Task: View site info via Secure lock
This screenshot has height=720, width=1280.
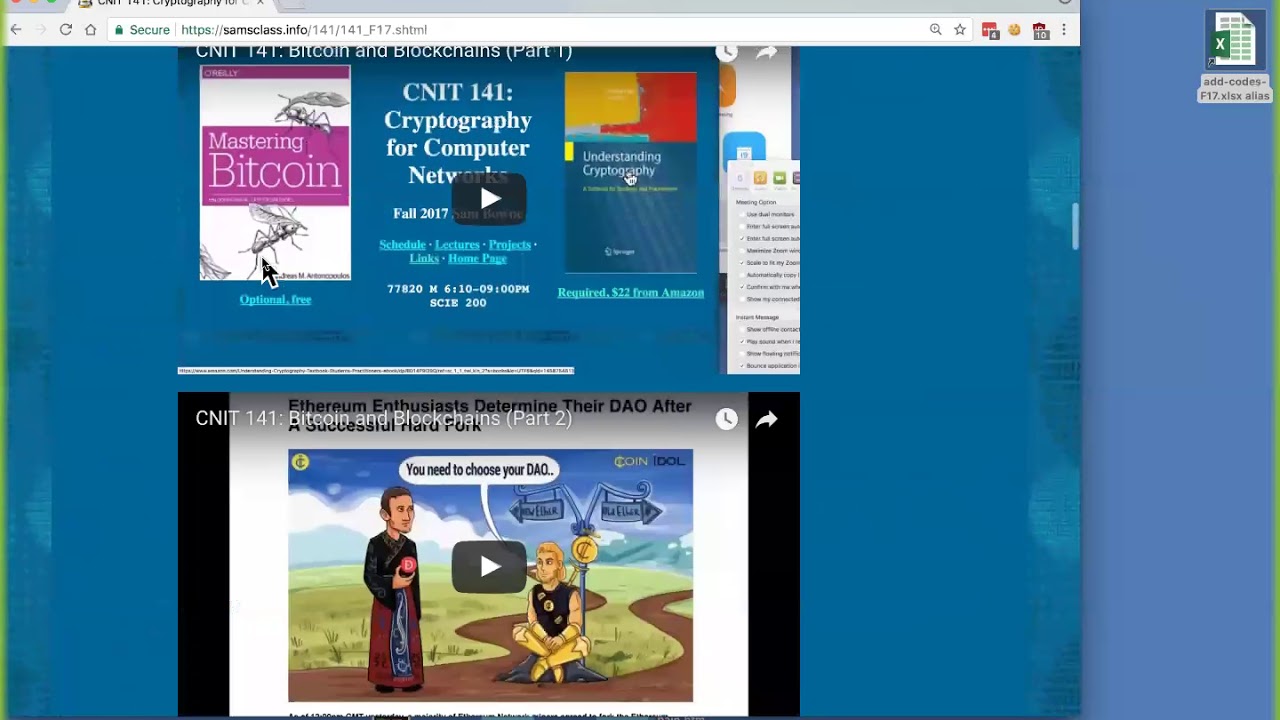Action: [x=142, y=30]
